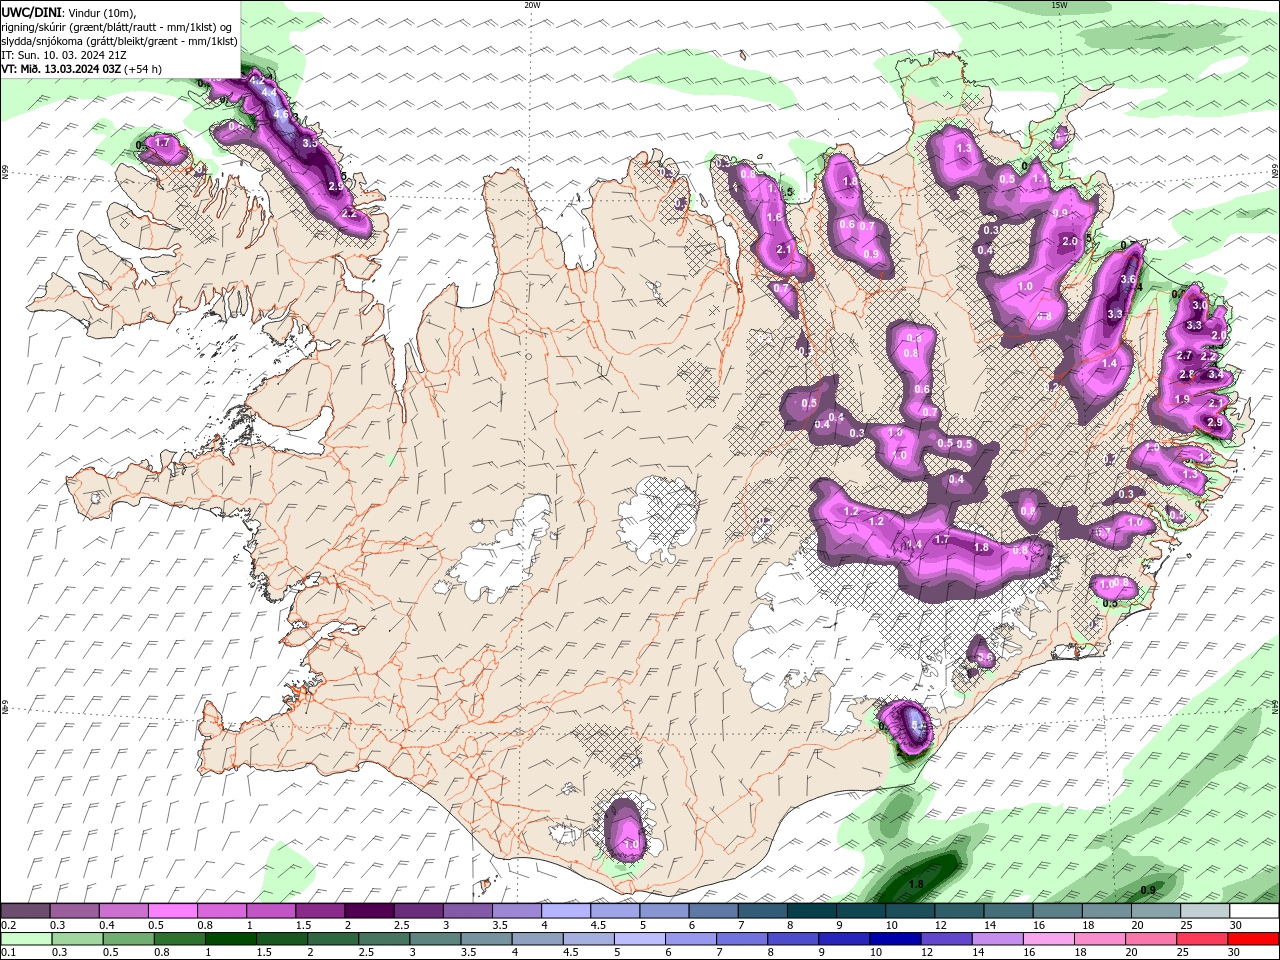Select the darkest green swatch at 1 in lower legend

[230, 939]
